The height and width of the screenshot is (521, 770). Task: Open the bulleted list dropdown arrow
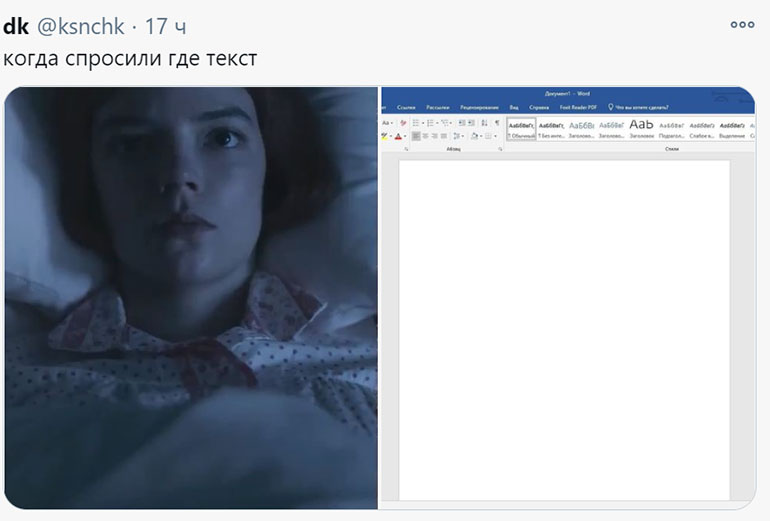(x=423, y=123)
